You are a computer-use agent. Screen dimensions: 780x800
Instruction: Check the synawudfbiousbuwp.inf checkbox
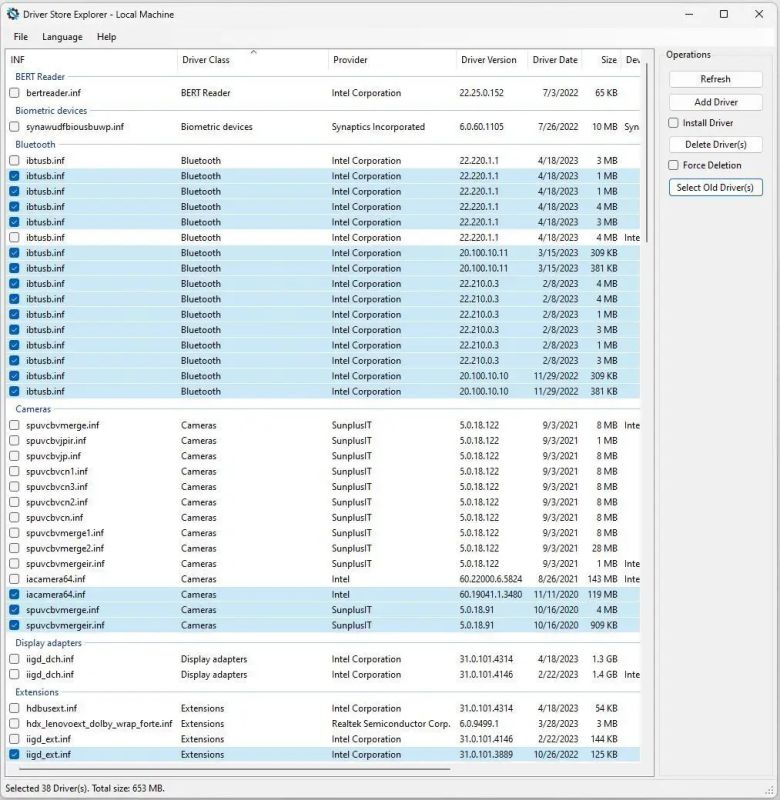pyautogui.click(x=14, y=127)
